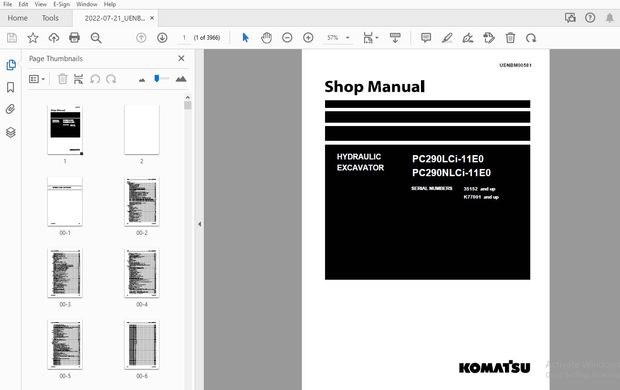The height and width of the screenshot is (390, 620).
Task: Click the Shop Manual title text
Action: [374, 87]
